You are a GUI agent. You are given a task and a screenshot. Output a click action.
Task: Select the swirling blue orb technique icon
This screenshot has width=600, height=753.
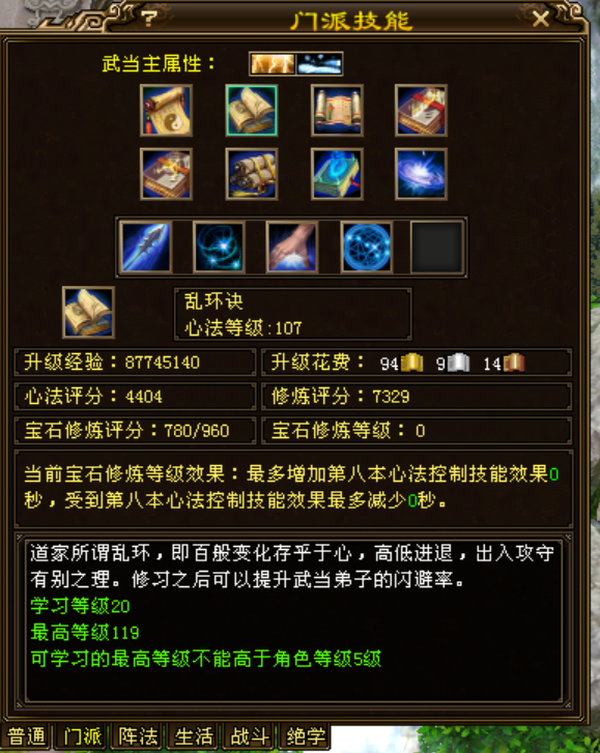[x=219, y=247]
